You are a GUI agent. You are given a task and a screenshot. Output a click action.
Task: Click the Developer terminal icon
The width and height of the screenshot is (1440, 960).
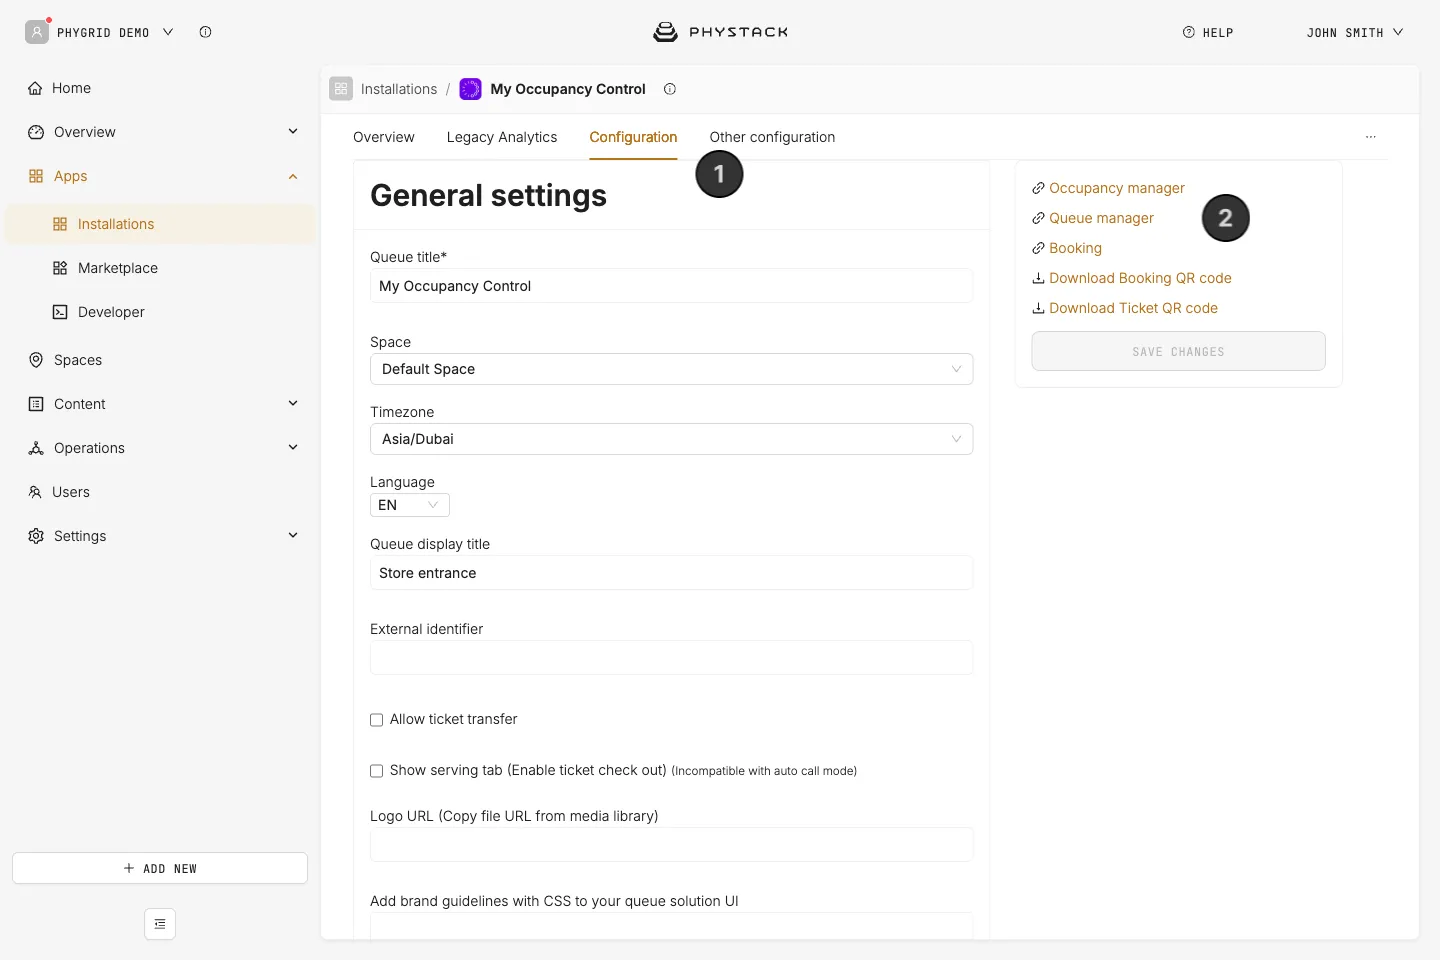(x=60, y=312)
